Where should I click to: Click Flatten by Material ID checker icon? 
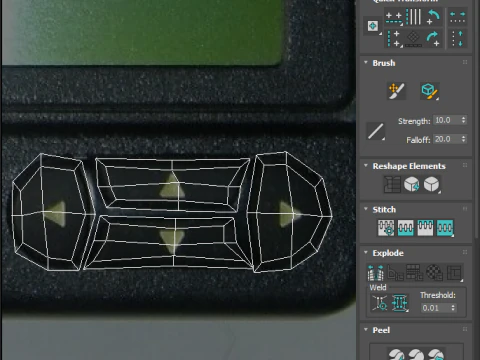434,273
